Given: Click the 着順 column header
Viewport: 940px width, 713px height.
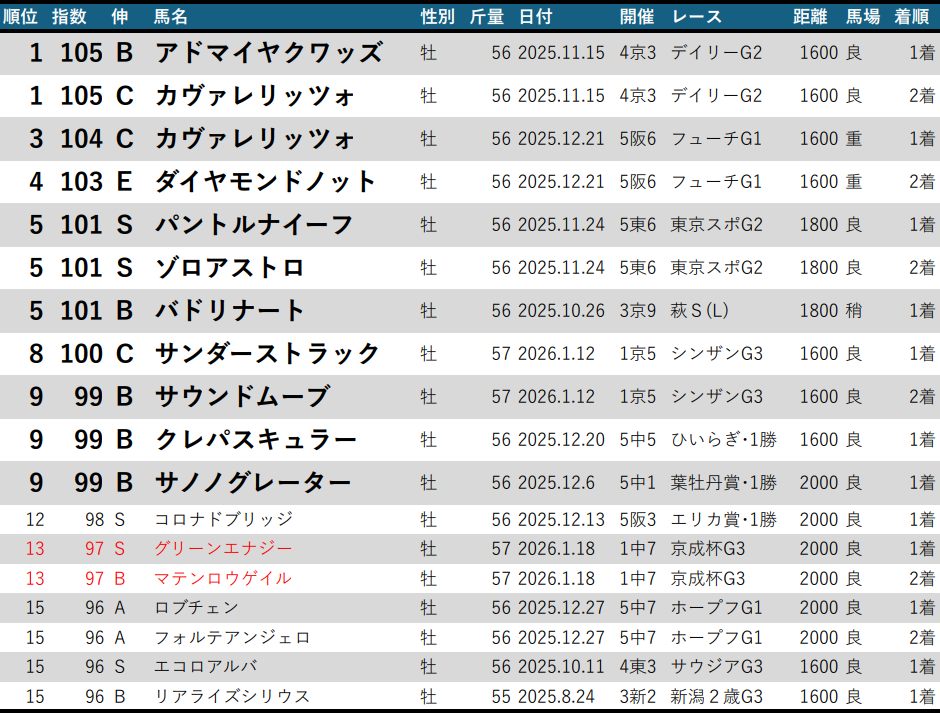Looking at the screenshot, I should 913,16.
